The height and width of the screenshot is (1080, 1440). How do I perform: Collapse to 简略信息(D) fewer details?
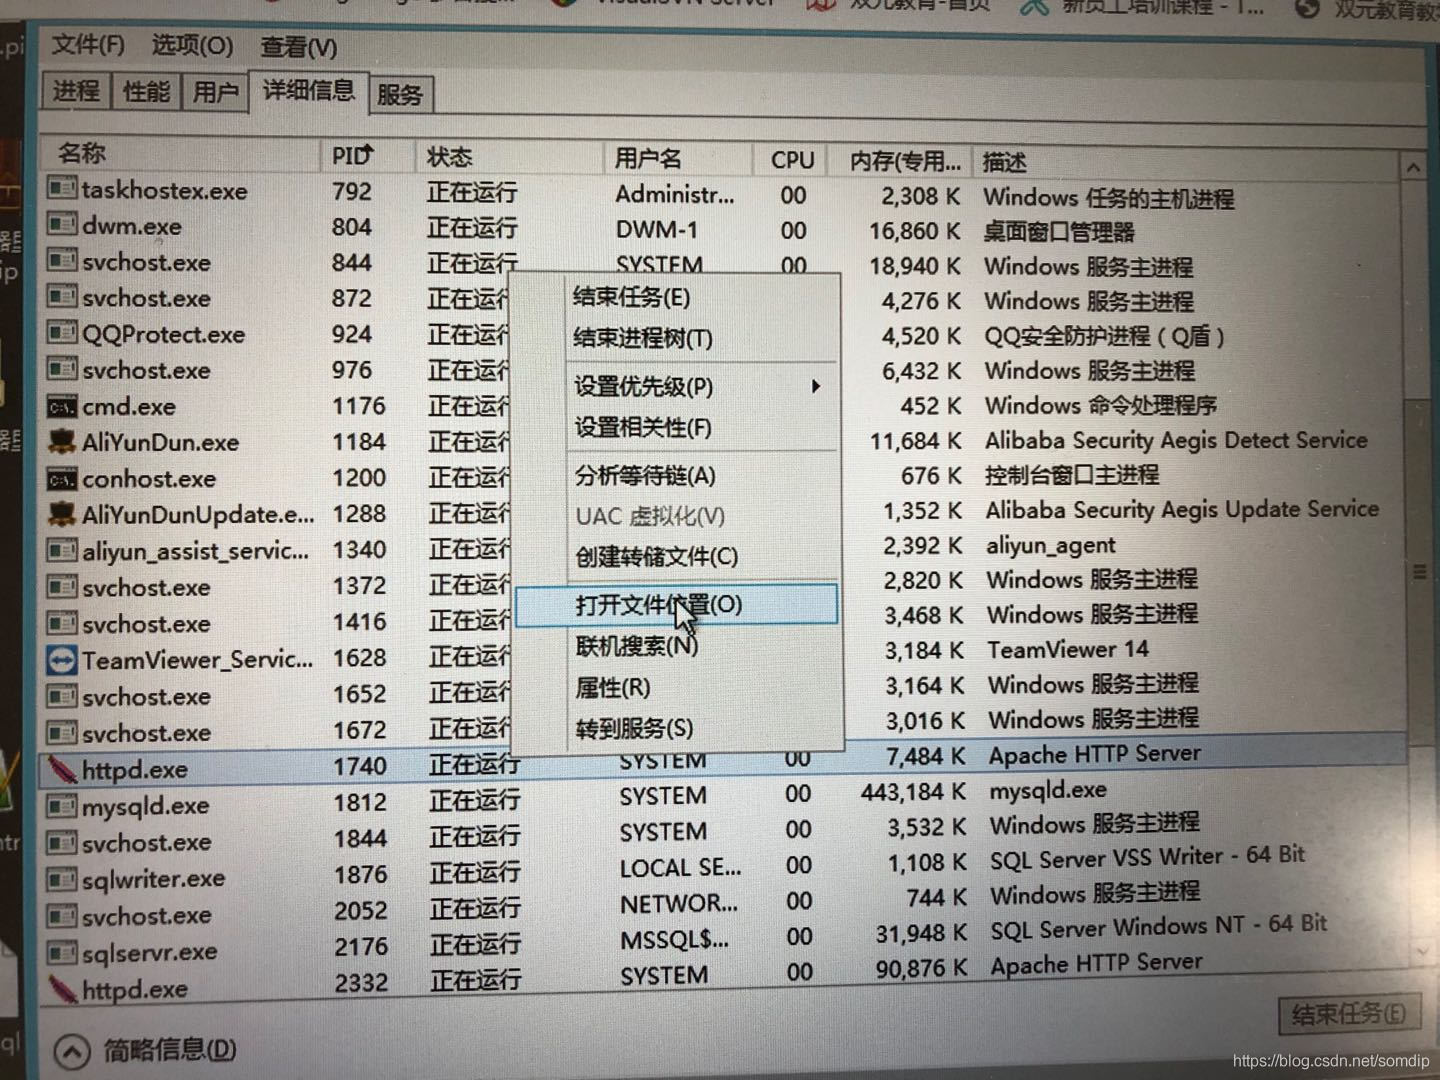click(x=144, y=1050)
